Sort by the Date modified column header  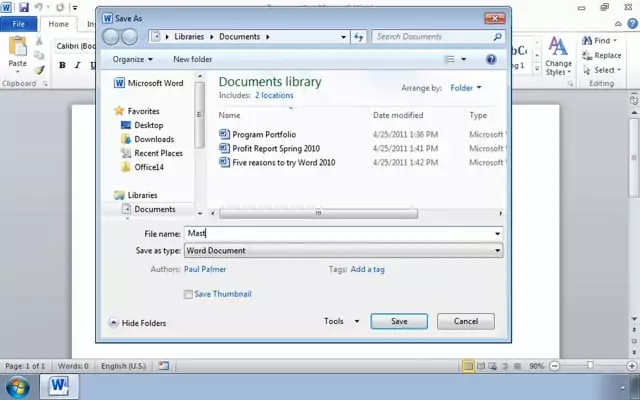click(x=398, y=116)
